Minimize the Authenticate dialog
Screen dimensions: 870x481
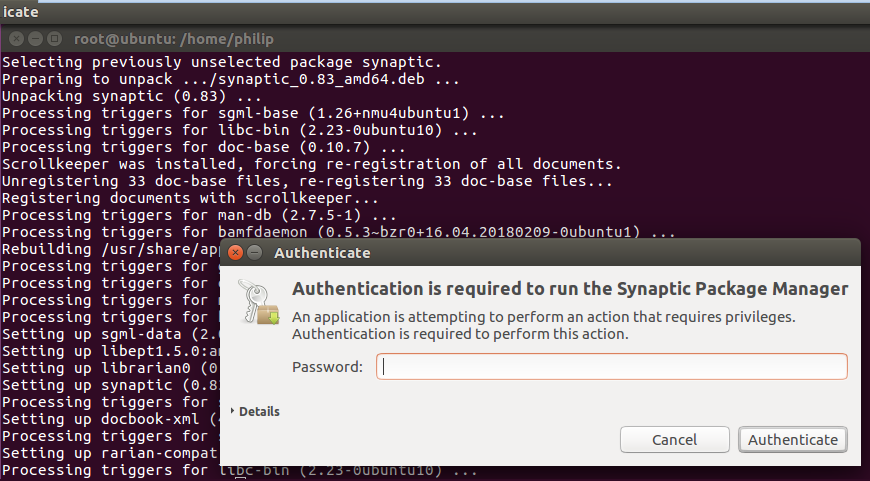(255, 252)
